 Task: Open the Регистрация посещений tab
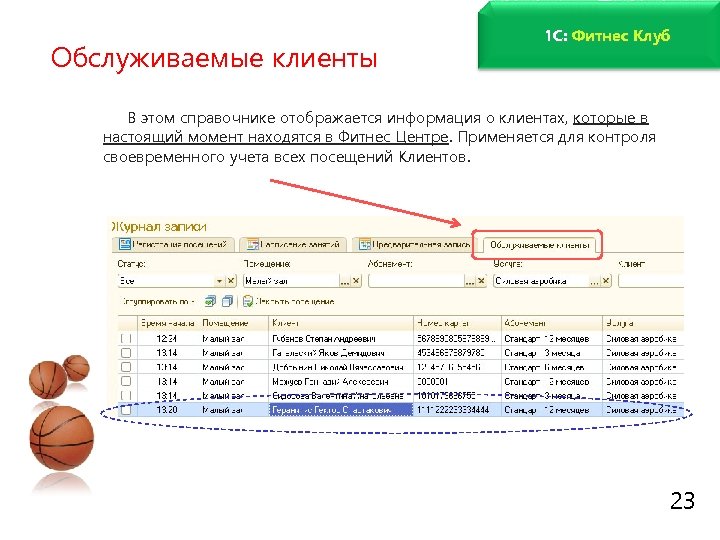pos(174,244)
